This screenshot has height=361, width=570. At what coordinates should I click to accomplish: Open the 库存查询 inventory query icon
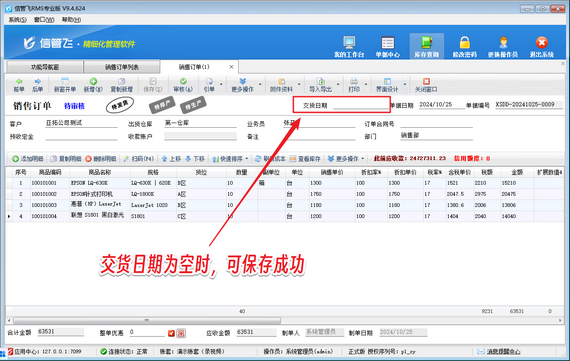pyautogui.click(x=426, y=47)
